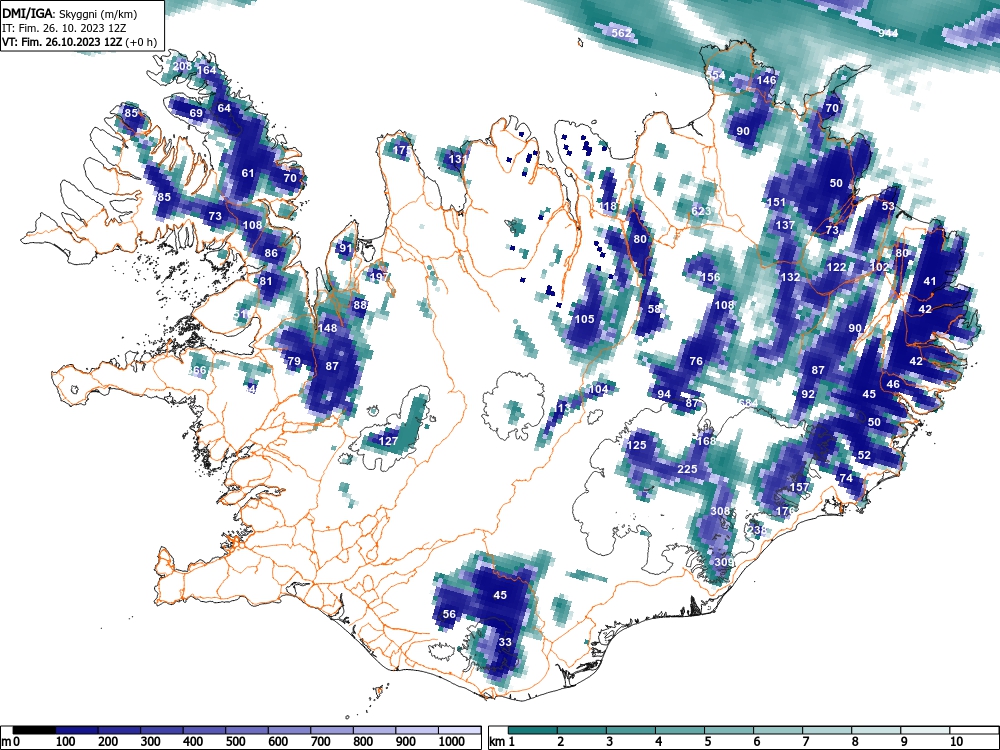Click the 'm 0' label at the legend start
The width and height of the screenshot is (1000, 750).
11,741
